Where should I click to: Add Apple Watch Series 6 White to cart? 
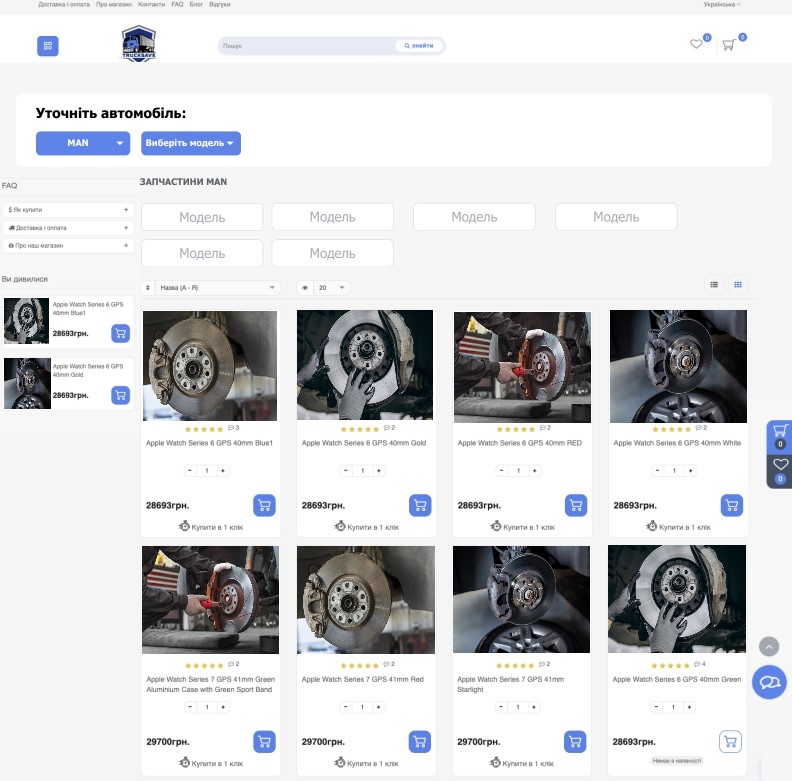732,505
